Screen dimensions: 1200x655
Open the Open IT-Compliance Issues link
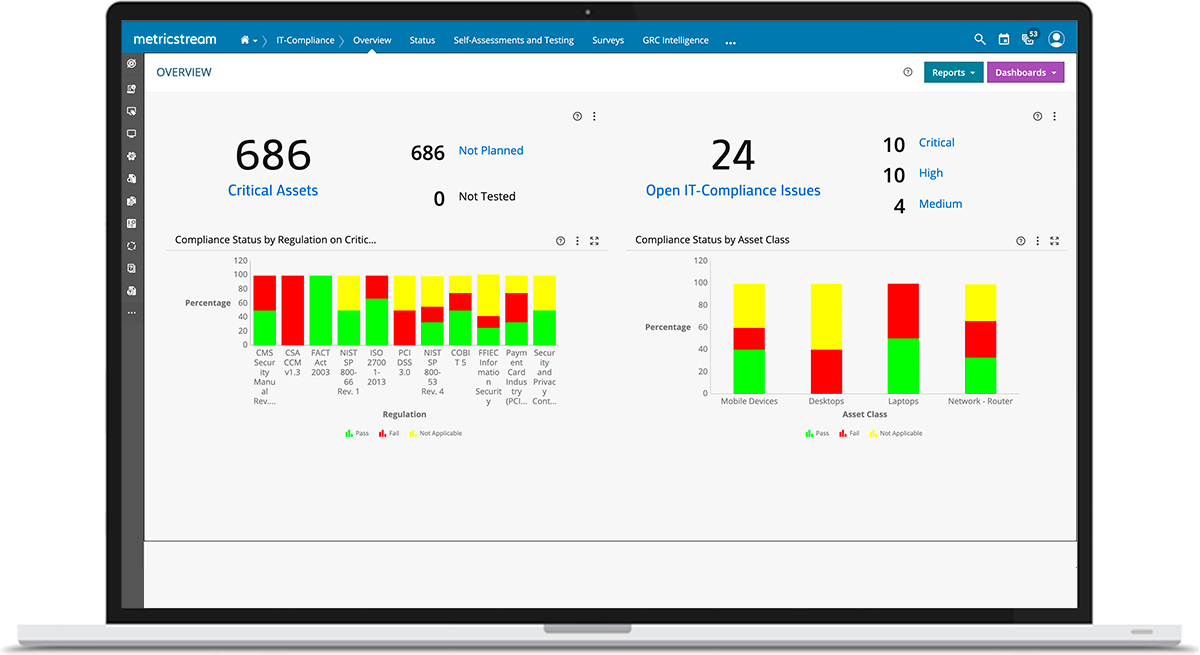point(733,190)
